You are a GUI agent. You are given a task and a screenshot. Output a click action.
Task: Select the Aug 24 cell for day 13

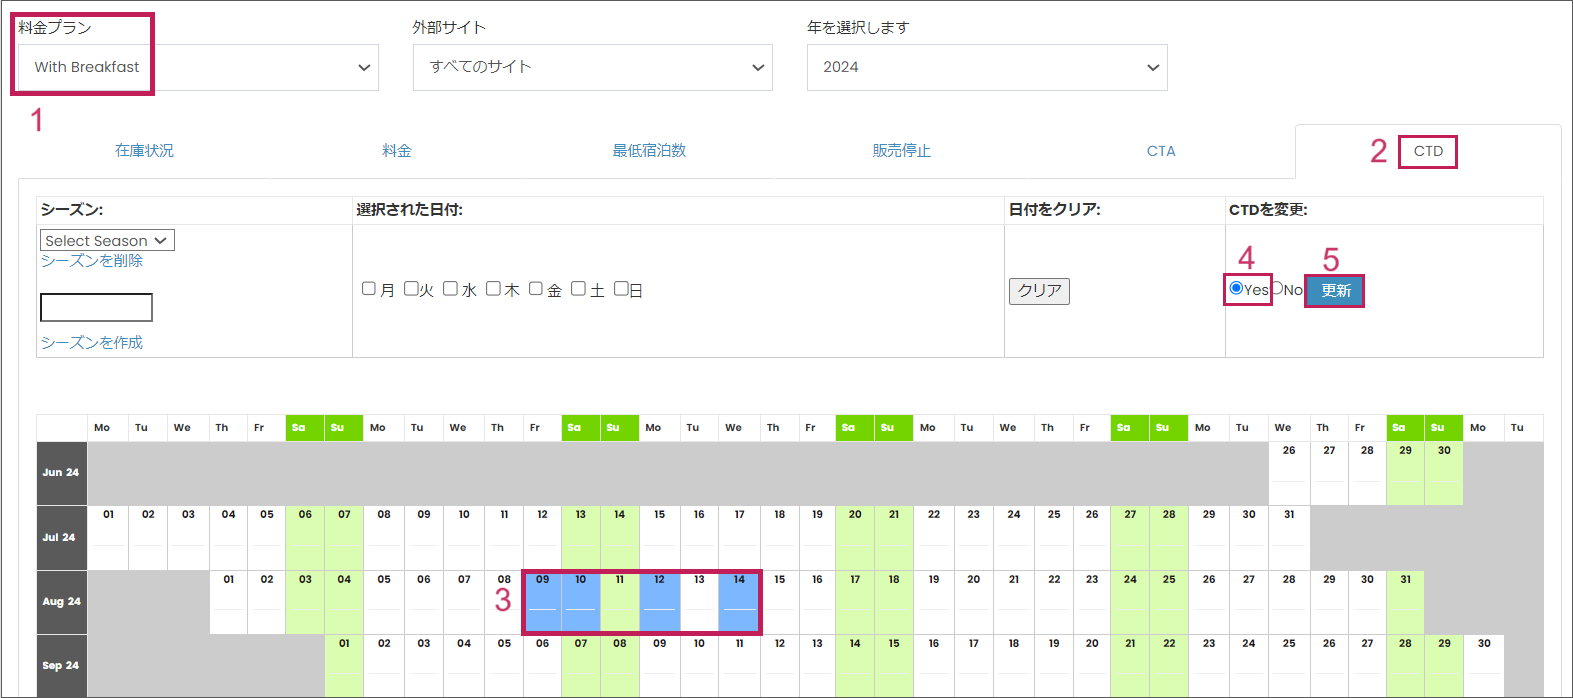[x=699, y=602]
